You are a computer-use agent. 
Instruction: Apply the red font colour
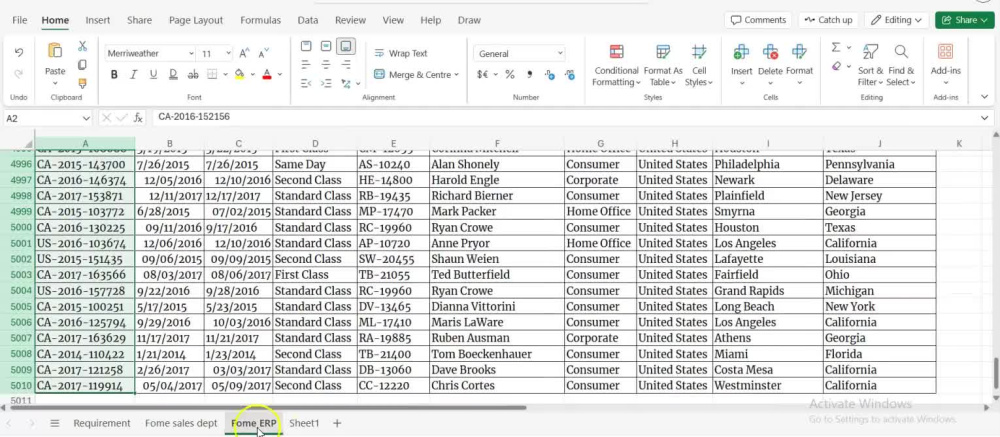(x=267, y=75)
